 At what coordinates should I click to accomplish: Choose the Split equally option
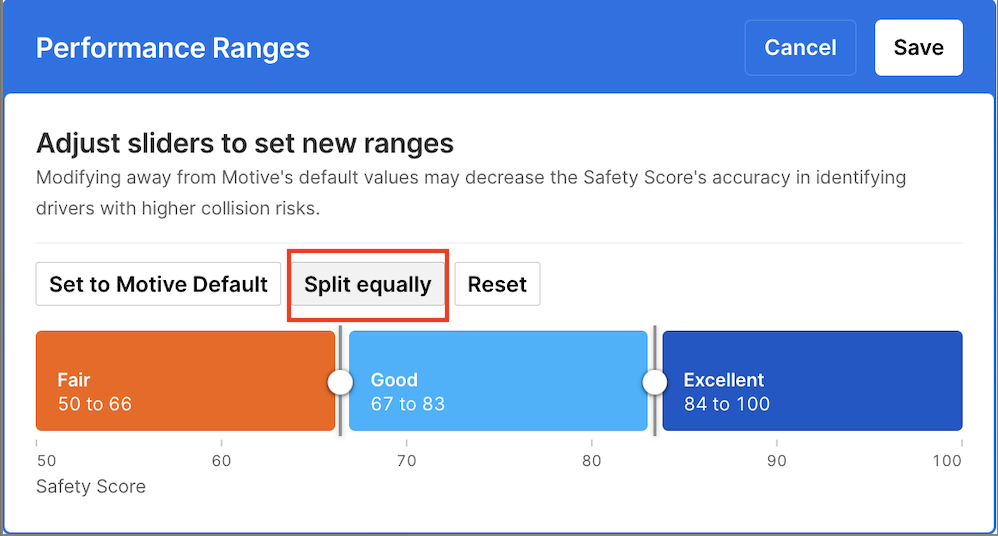[x=368, y=284]
